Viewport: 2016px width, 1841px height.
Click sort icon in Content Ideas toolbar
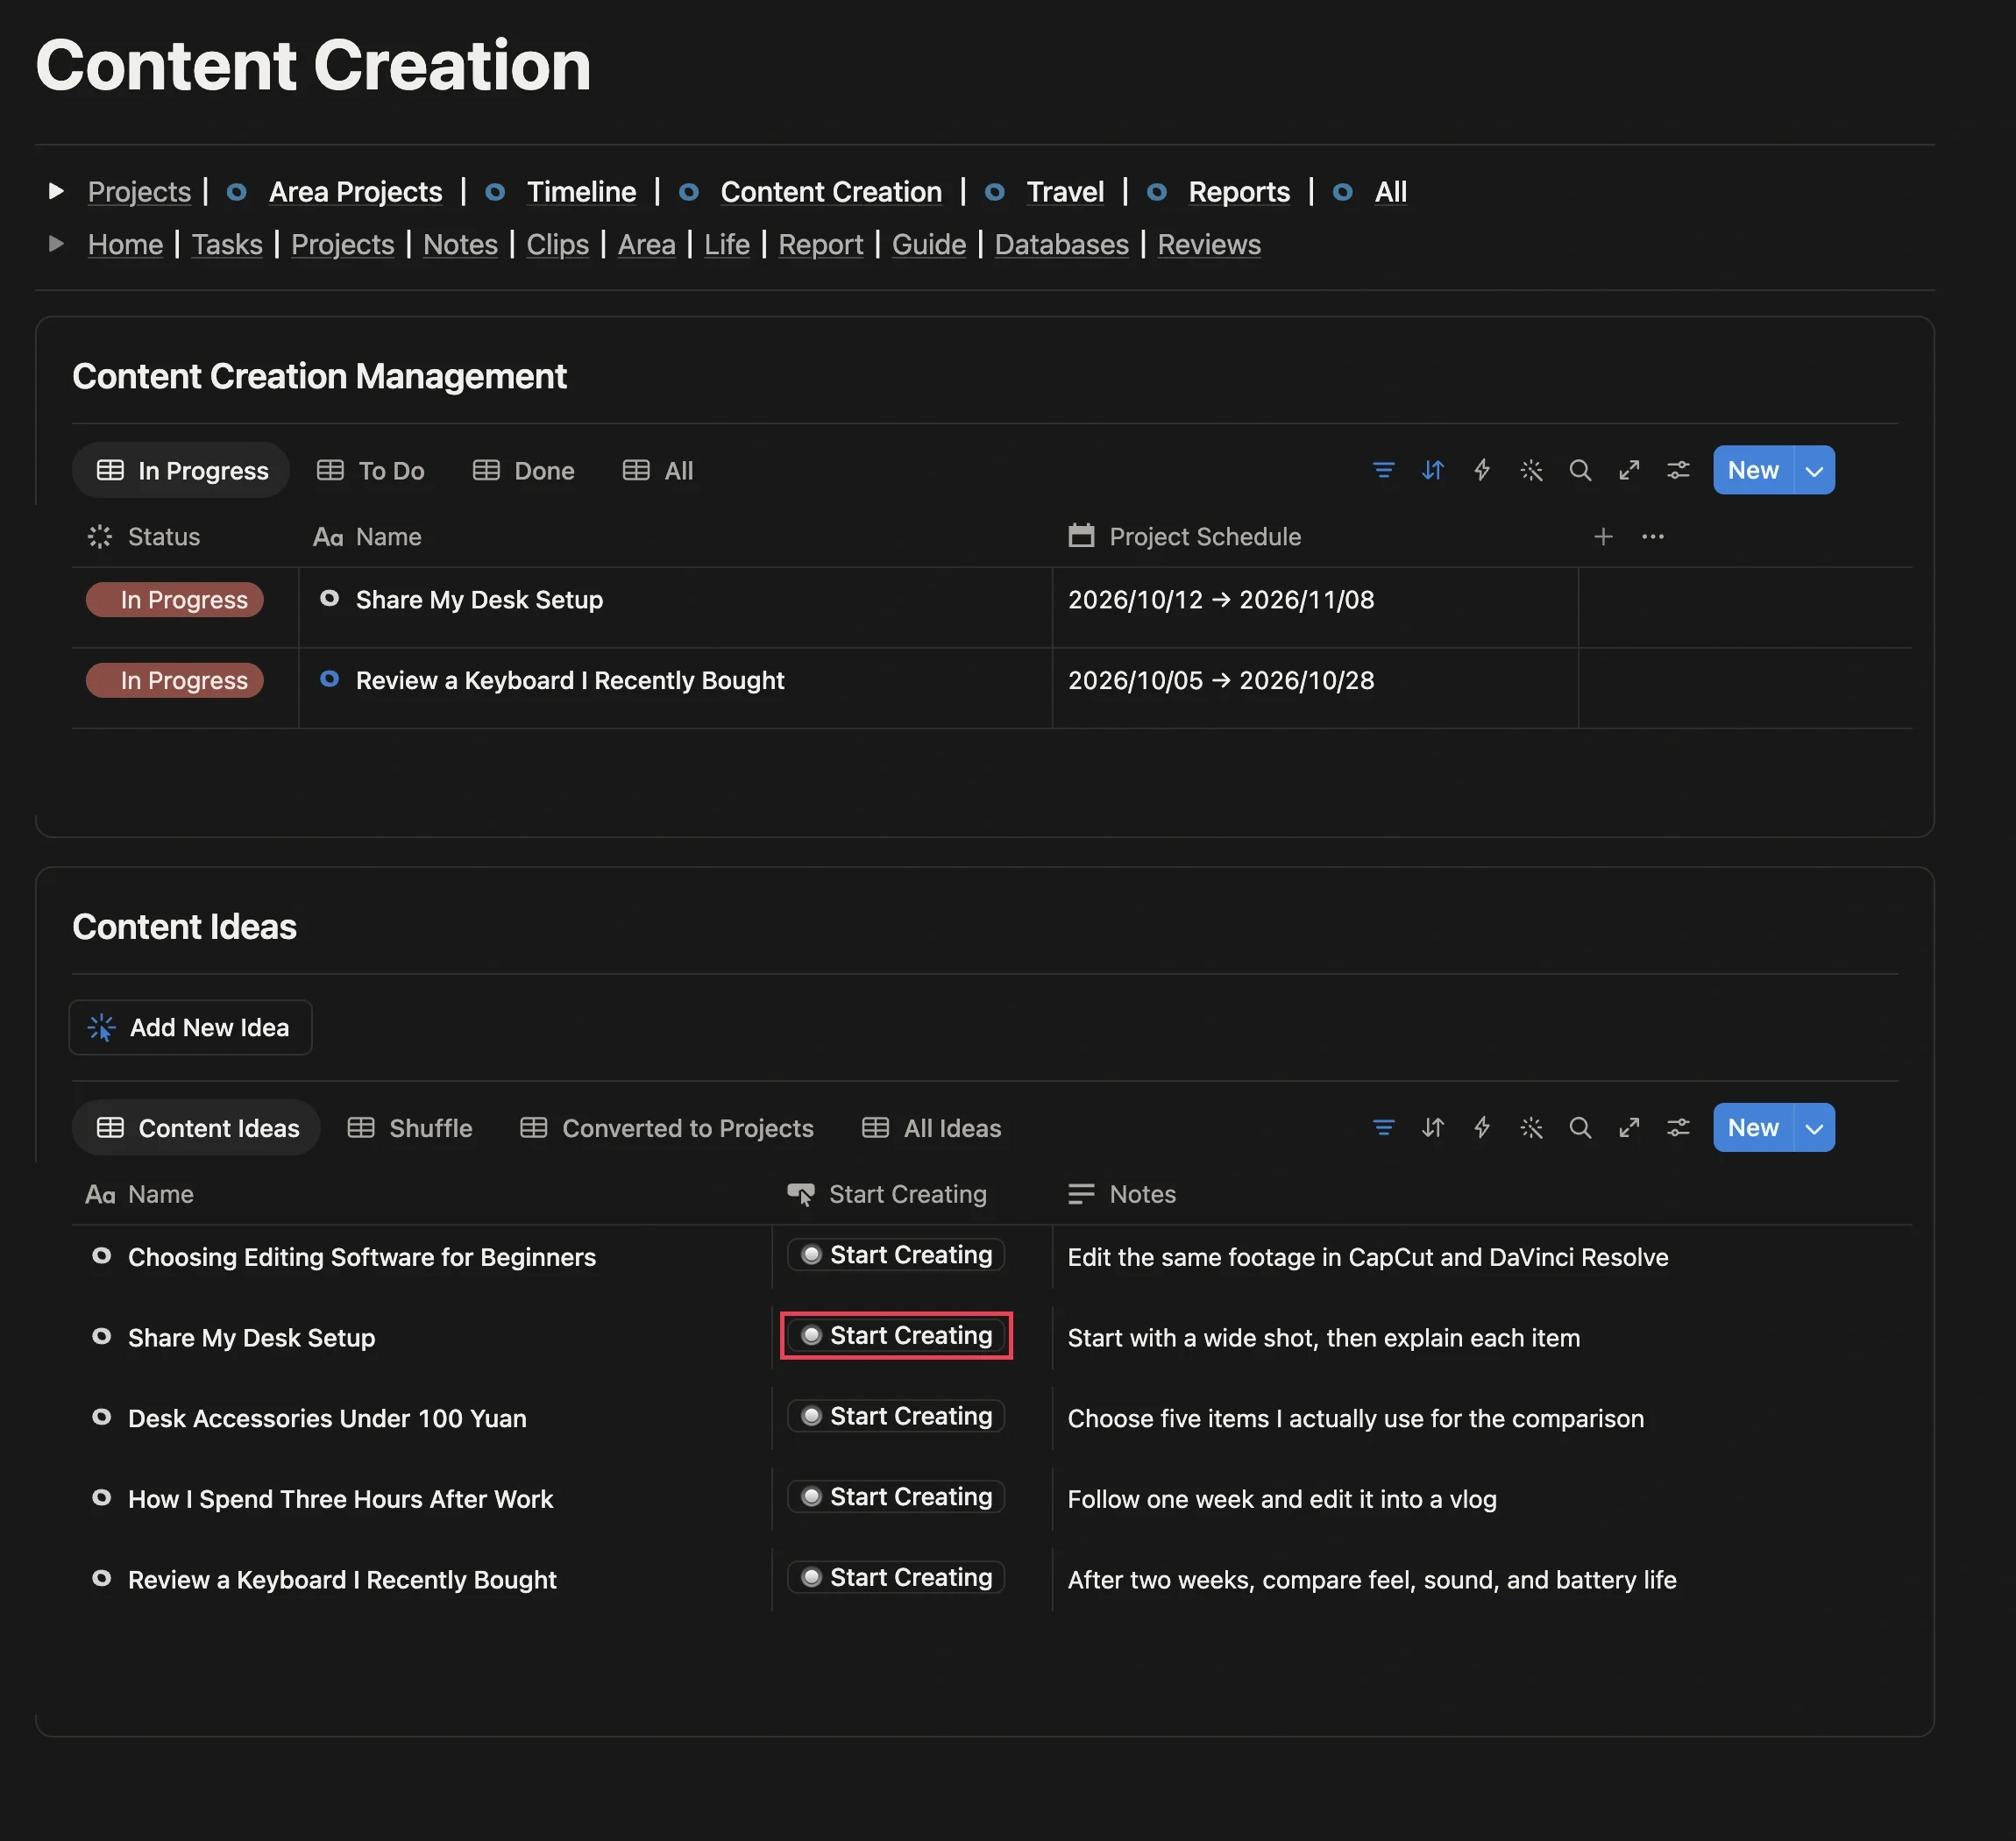click(x=1432, y=1127)
